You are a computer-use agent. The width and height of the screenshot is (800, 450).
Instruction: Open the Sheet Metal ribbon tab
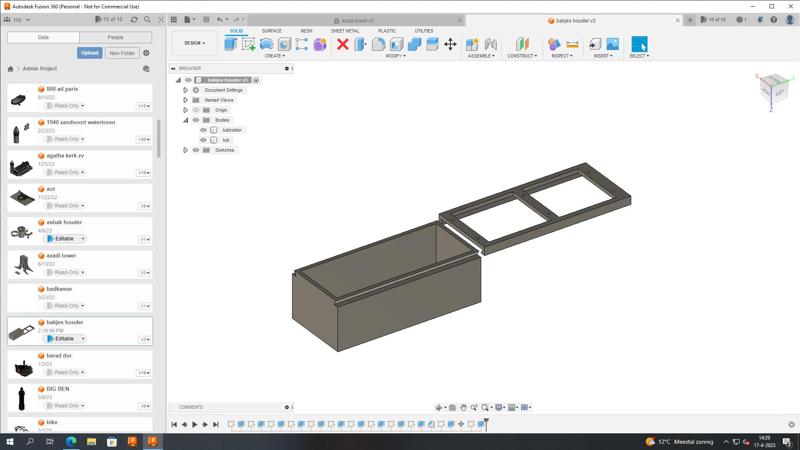tap(345, 31)
